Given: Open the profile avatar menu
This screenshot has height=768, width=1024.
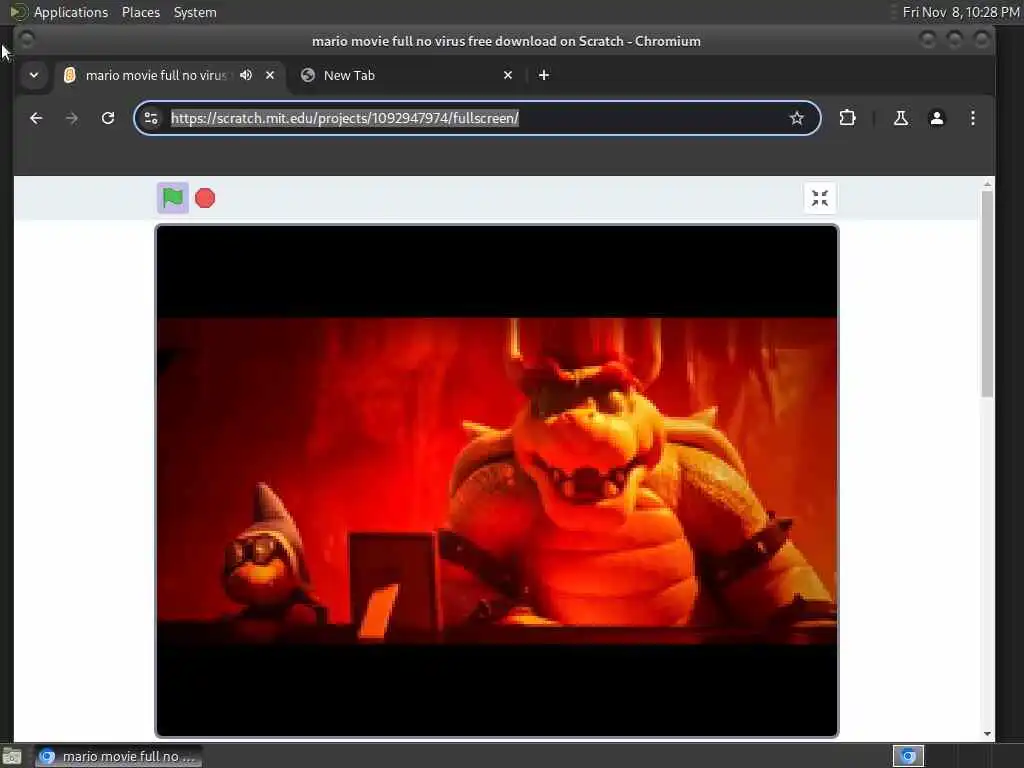Looking at the screenshot, I should (936, 118).
